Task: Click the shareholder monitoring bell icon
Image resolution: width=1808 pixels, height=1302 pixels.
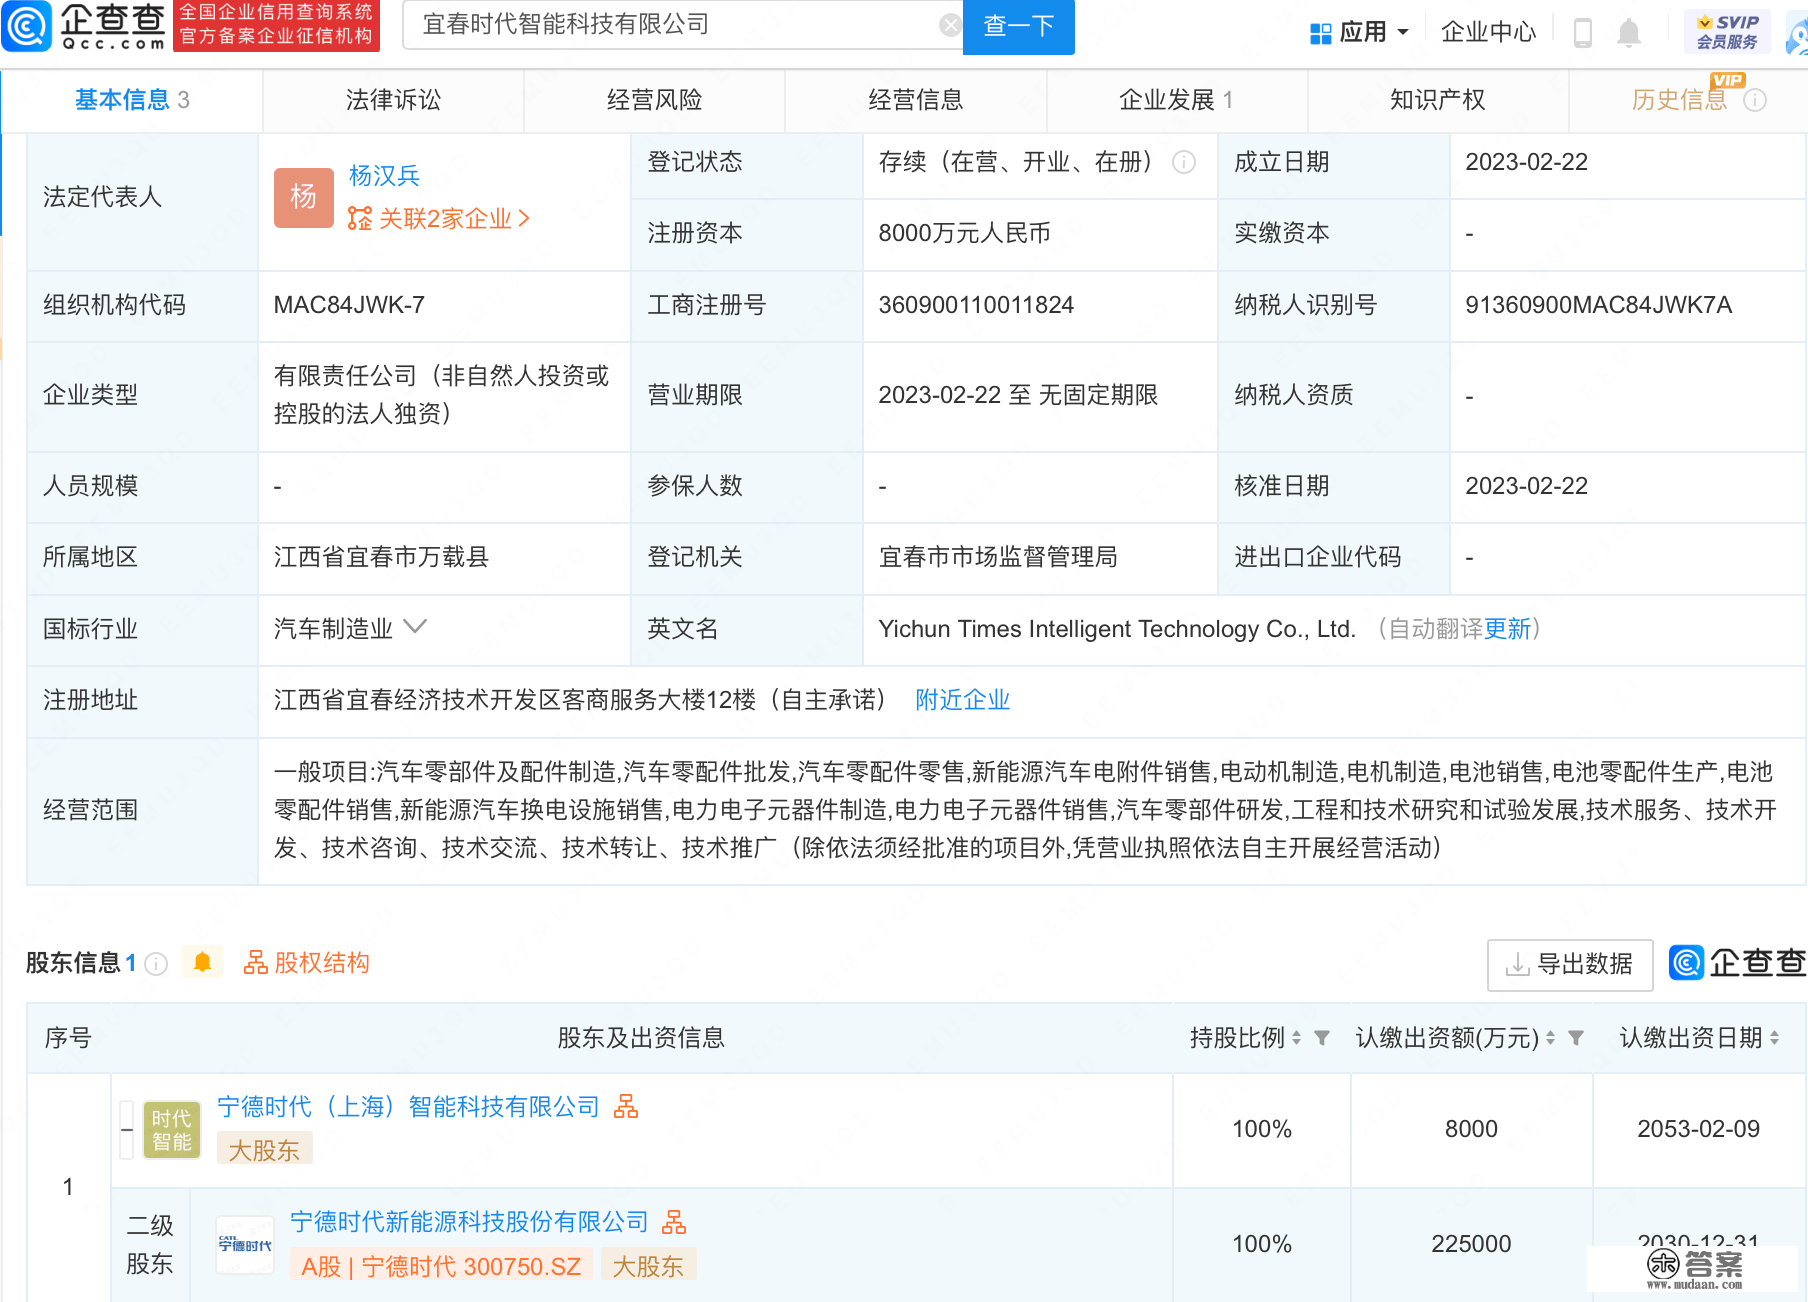Action: pos(202,962)
